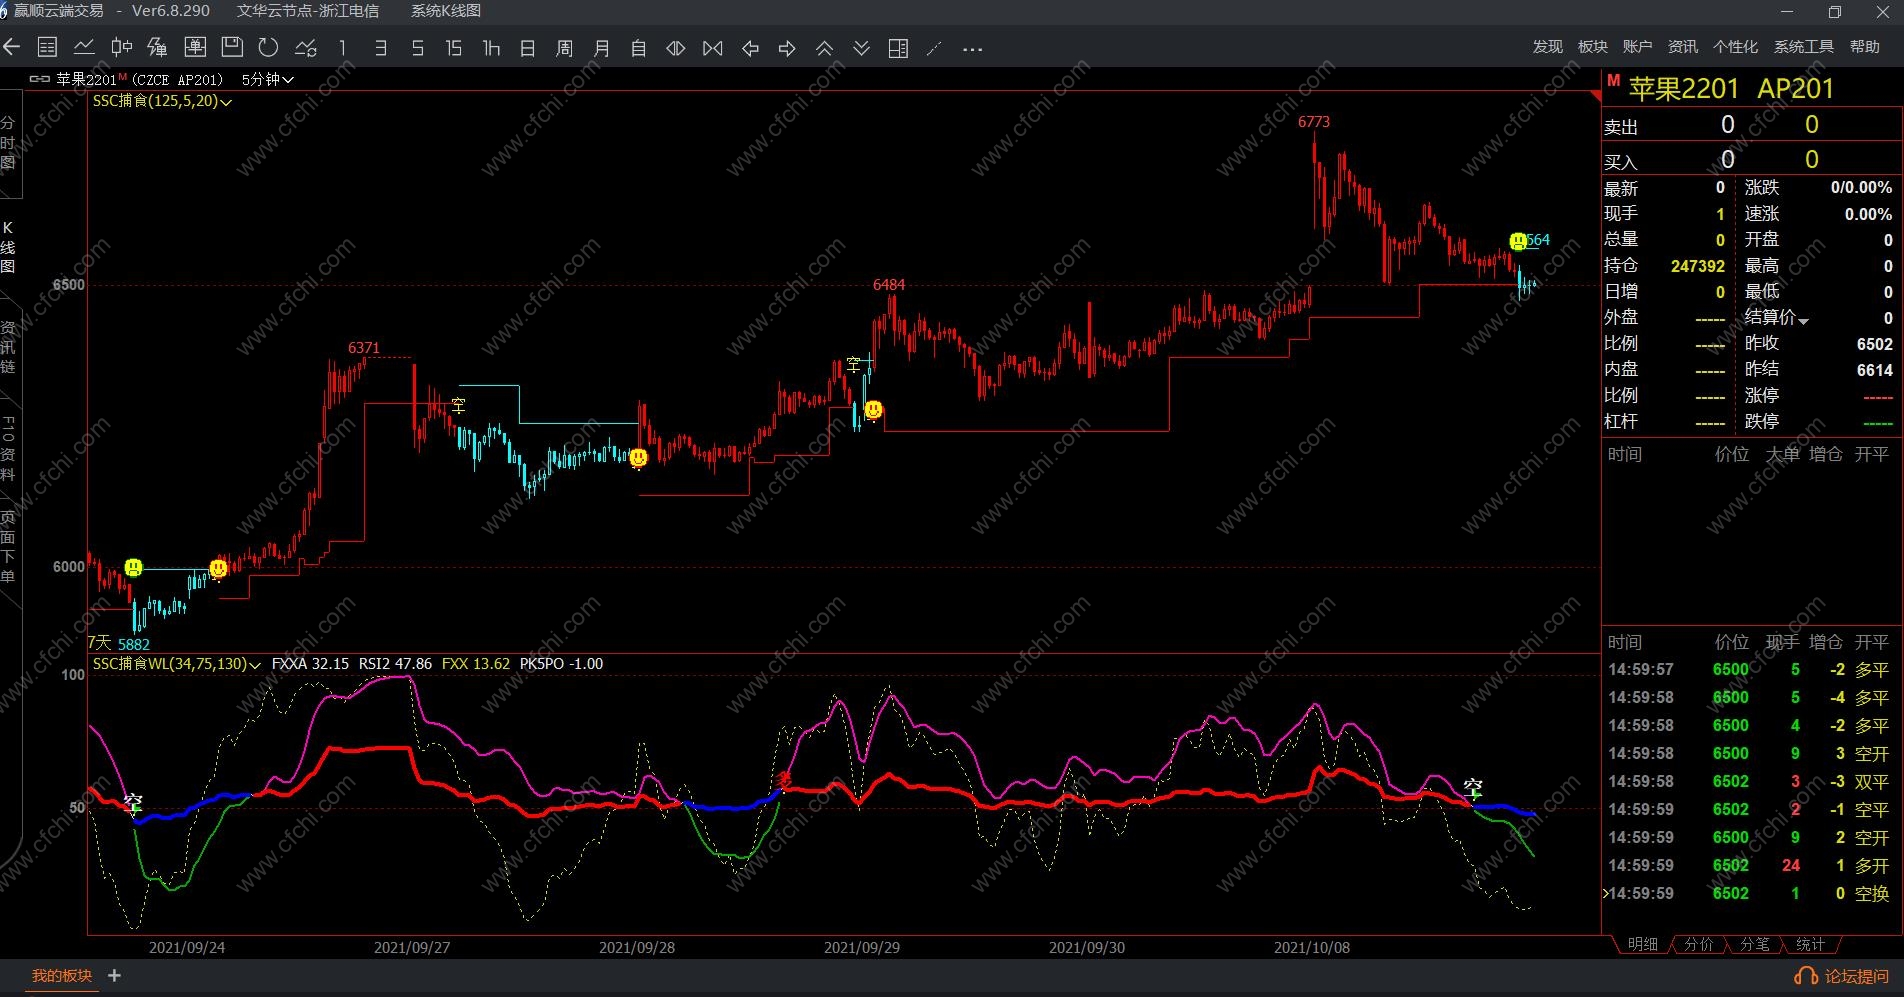Open the 页面下单 side tab

(8, 547)
